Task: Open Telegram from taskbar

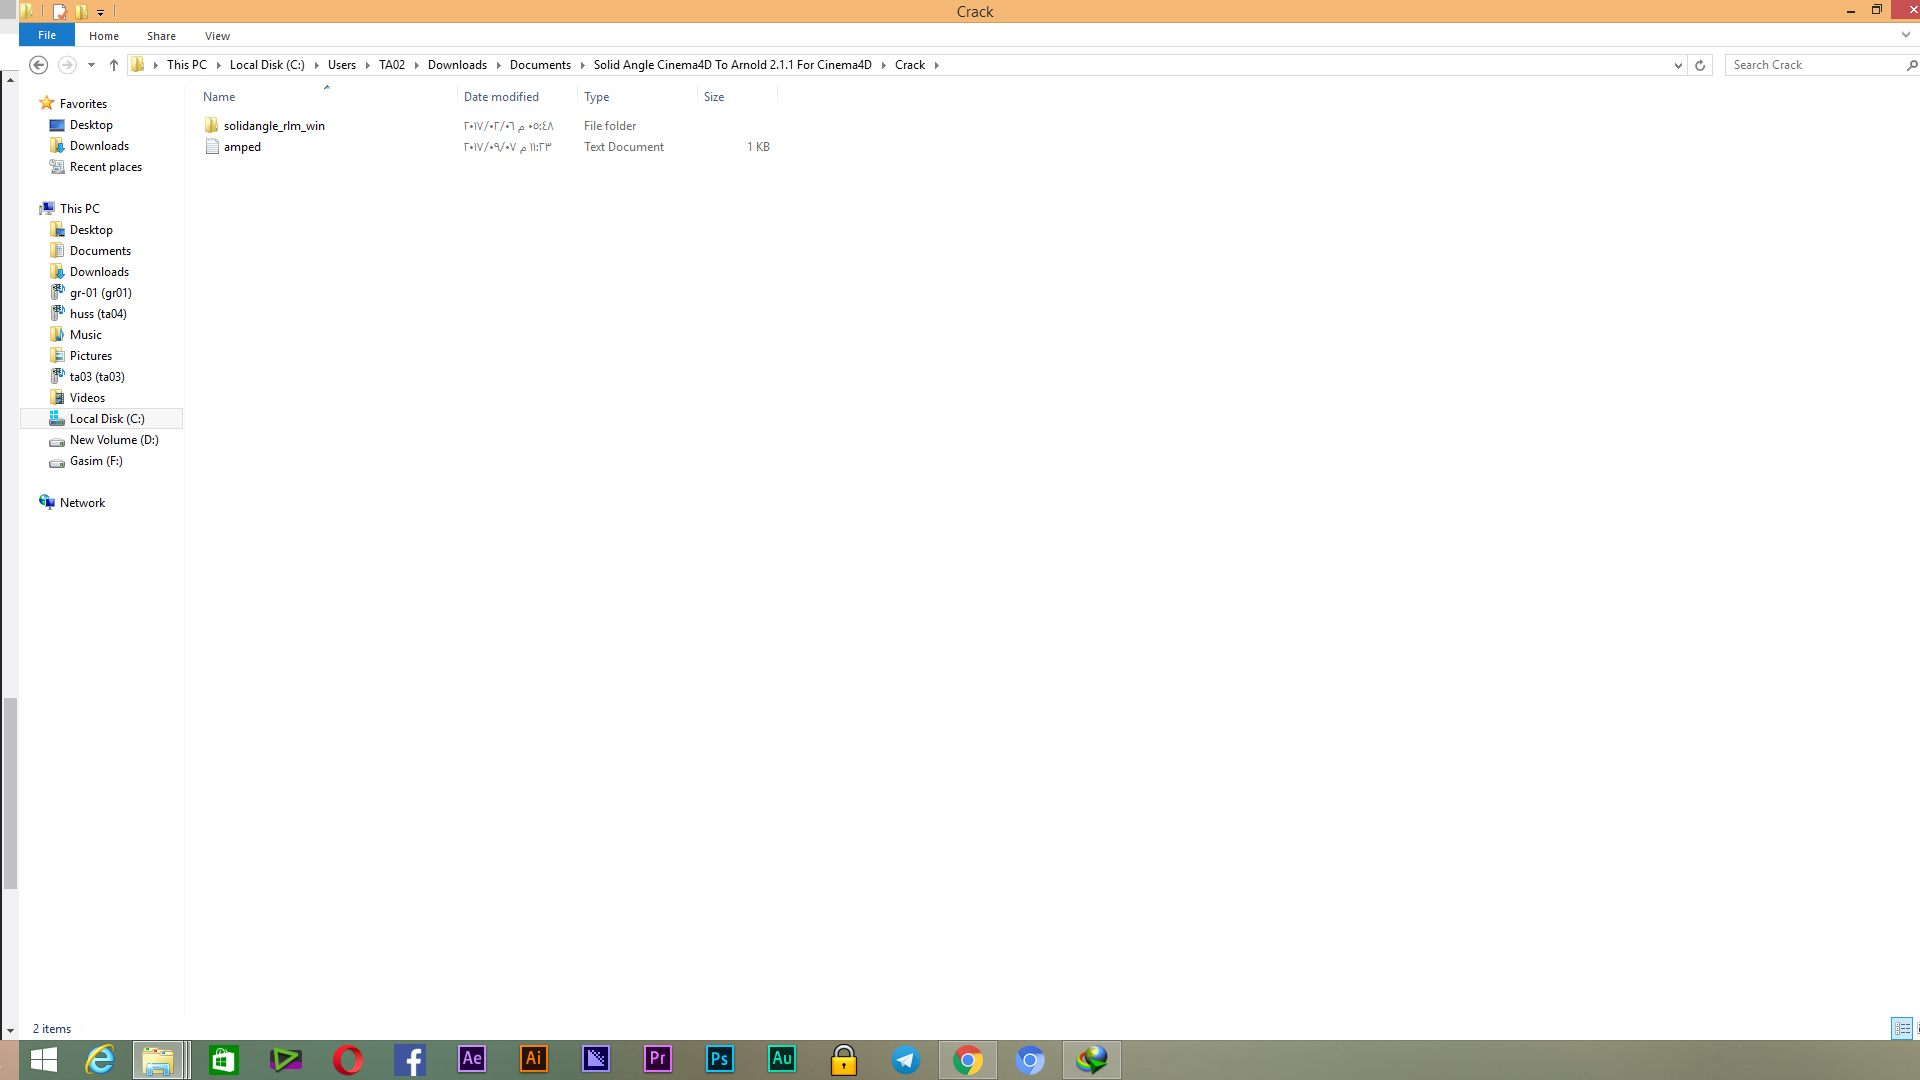Action: tap(906, 1060)
